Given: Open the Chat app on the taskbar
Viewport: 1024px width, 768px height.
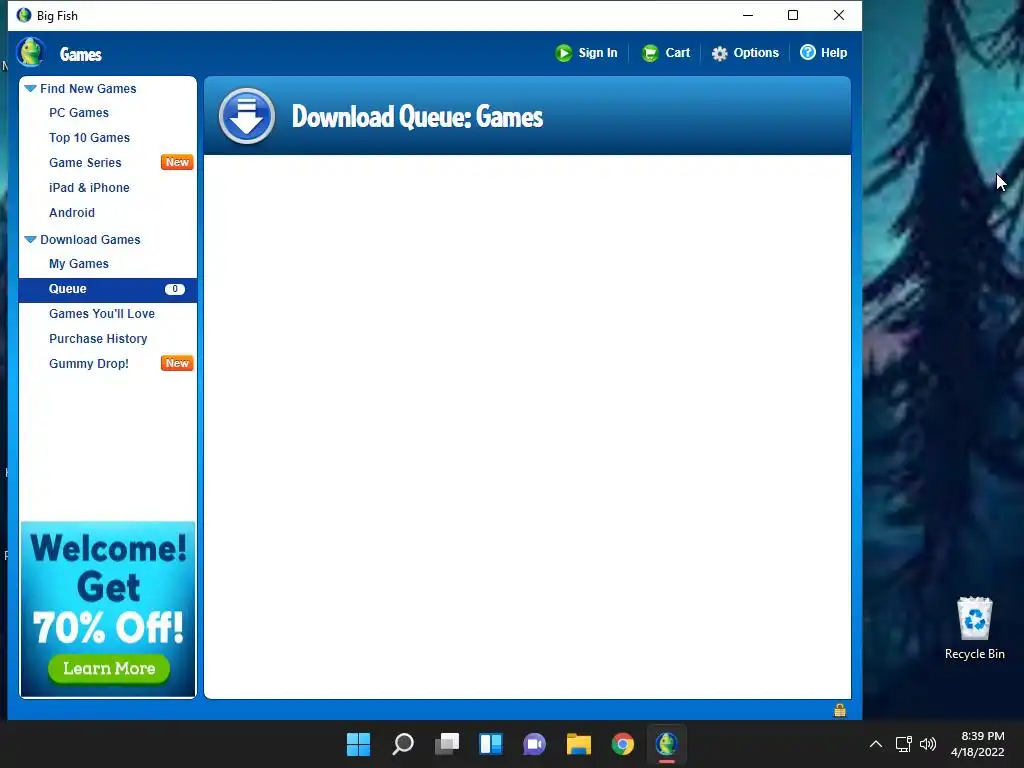Looking at the screenshot, I should [534, 744].
